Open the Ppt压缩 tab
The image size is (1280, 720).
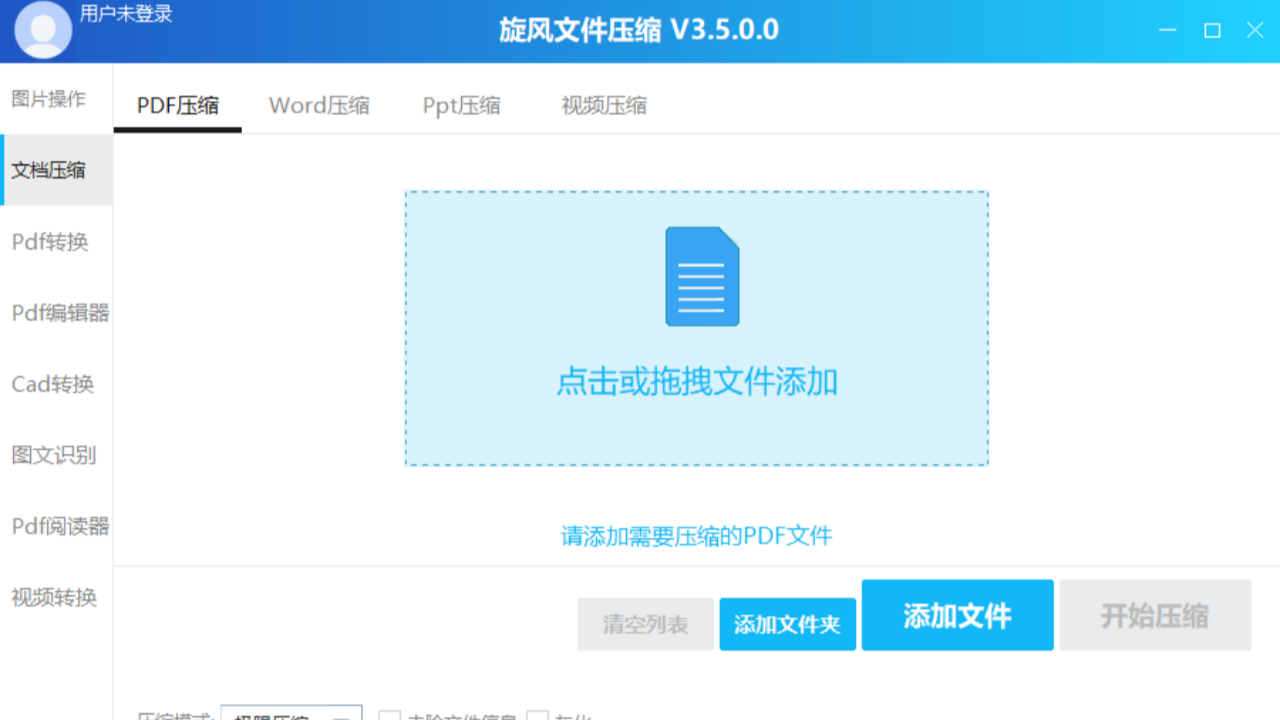460,104
